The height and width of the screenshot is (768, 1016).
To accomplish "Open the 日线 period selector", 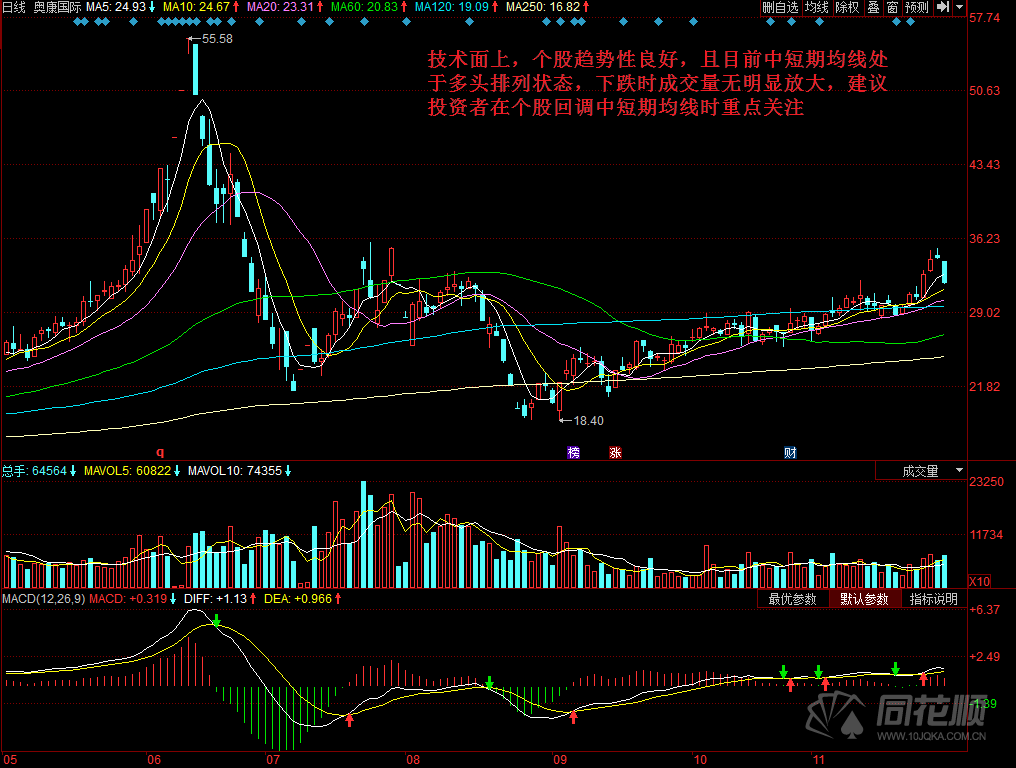I will click(x=14, y=7).
